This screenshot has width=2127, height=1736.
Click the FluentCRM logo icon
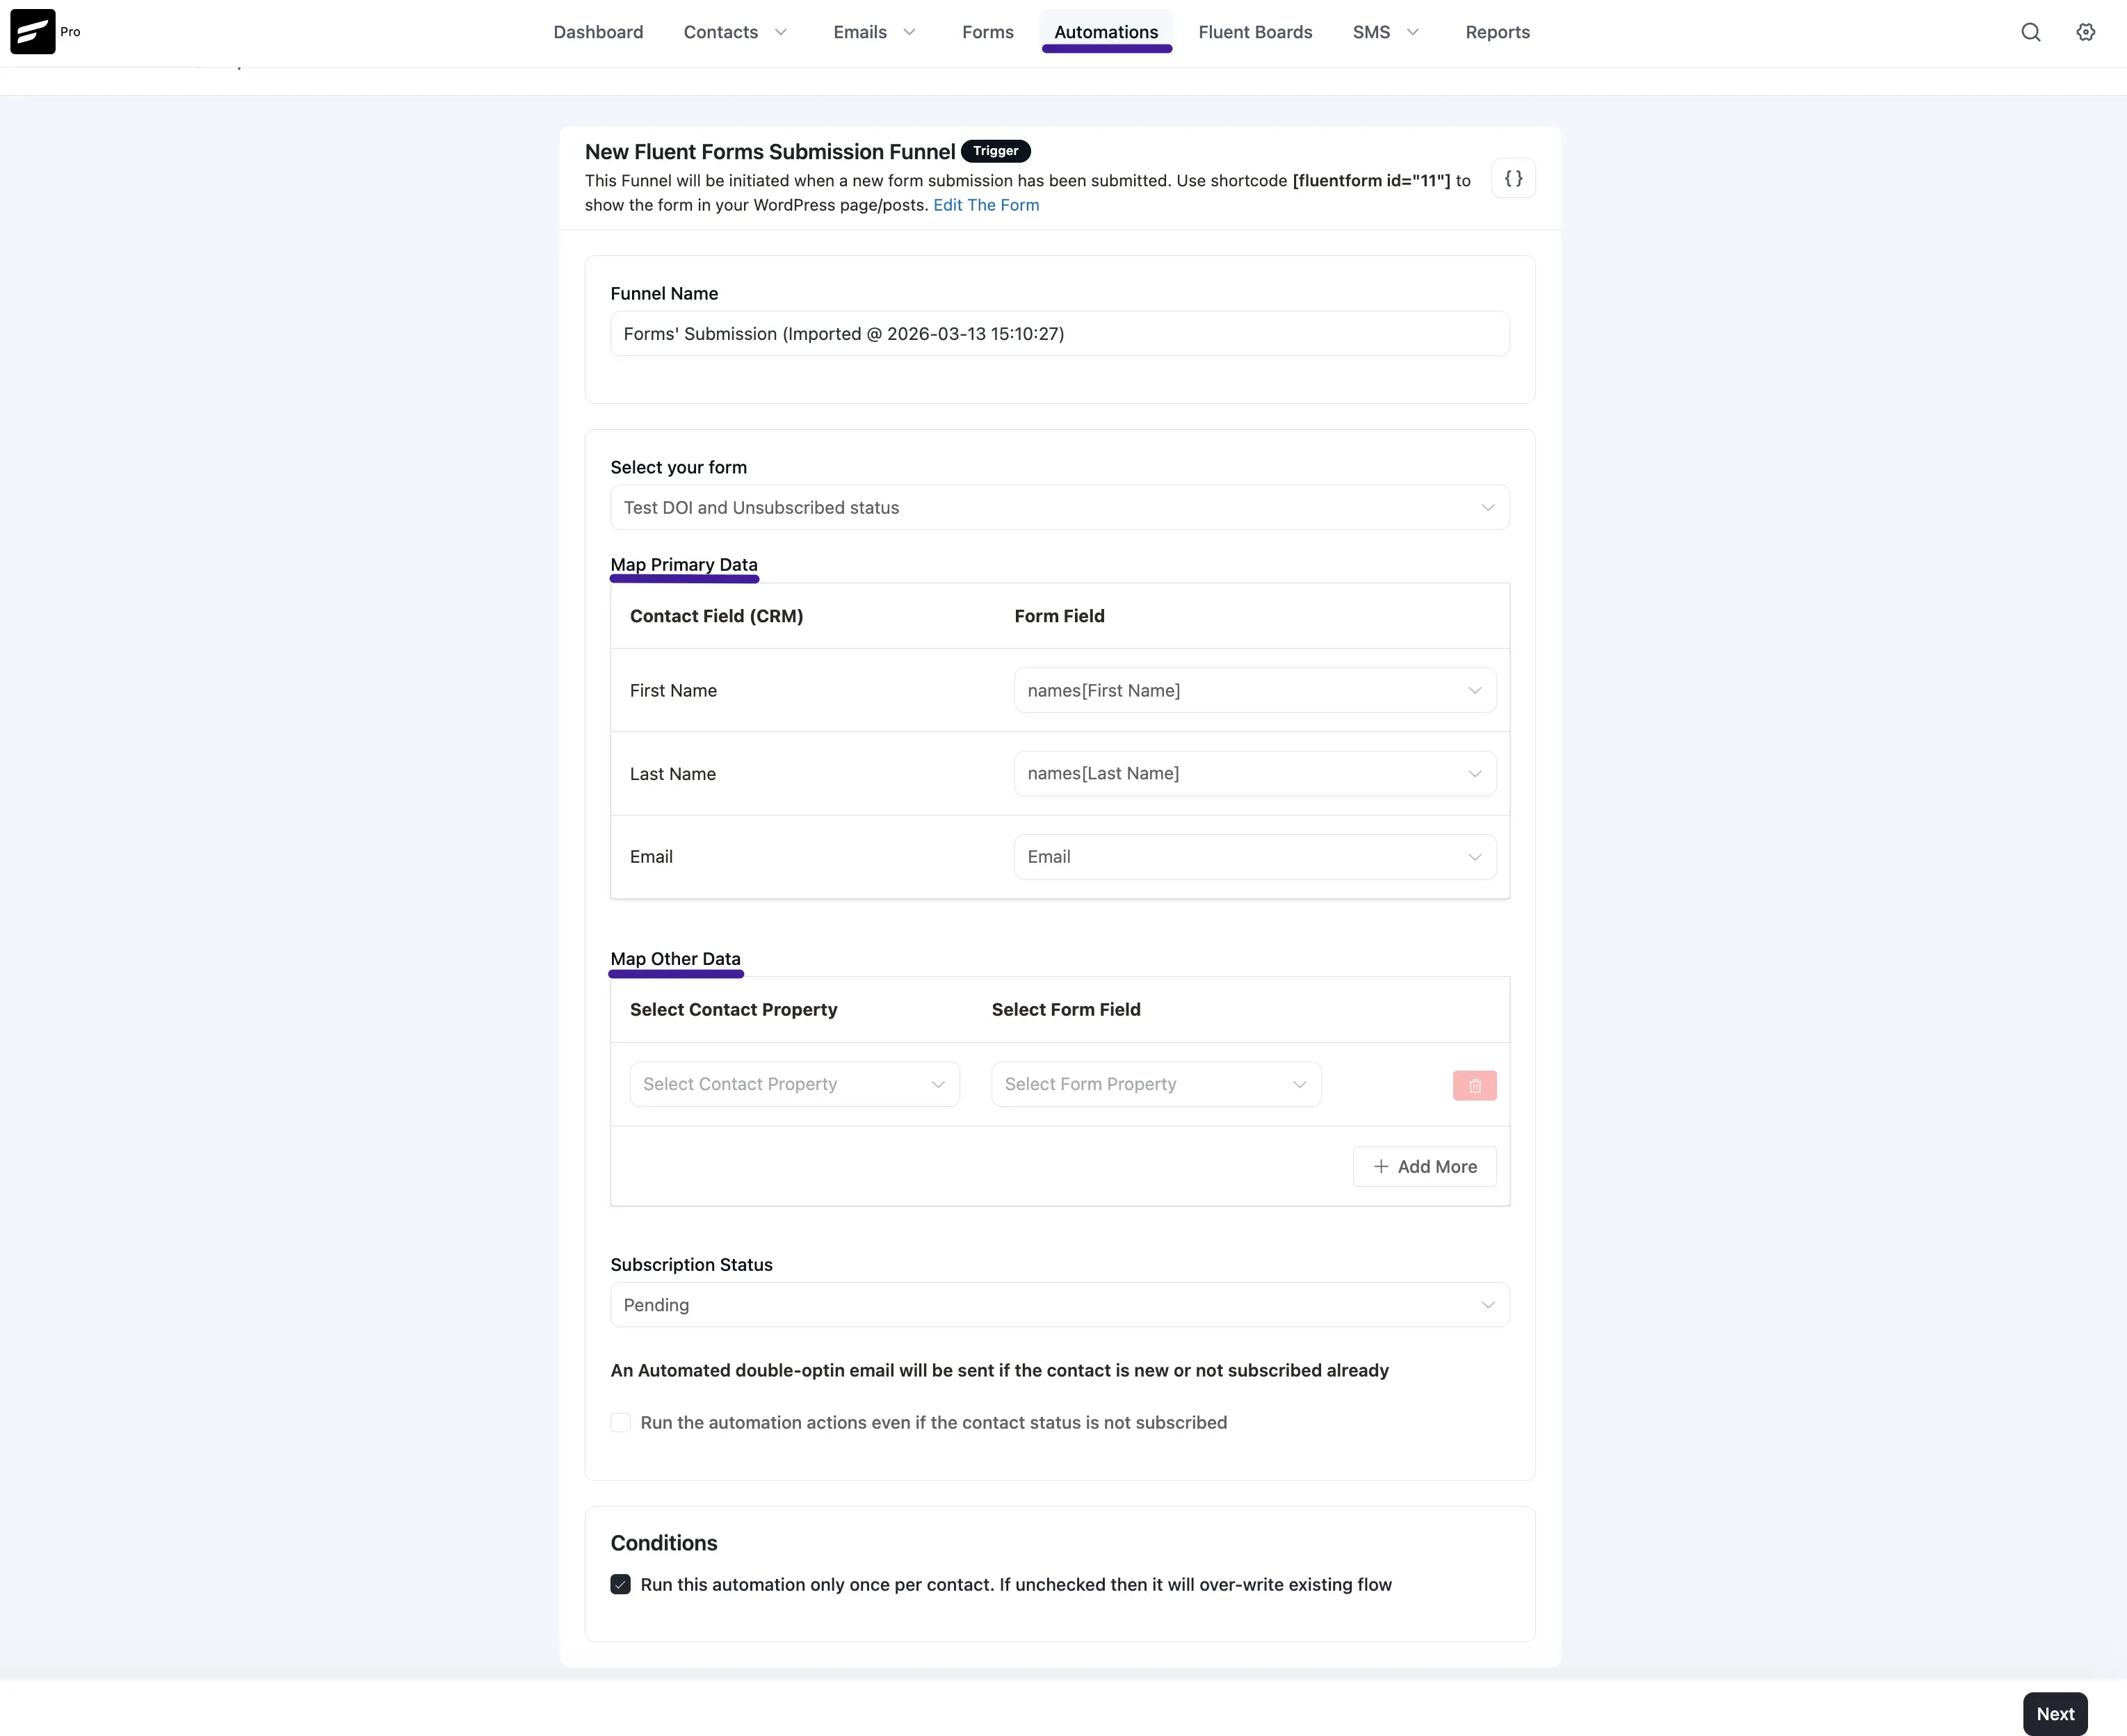pyautogui.click(x=33, y=32)
